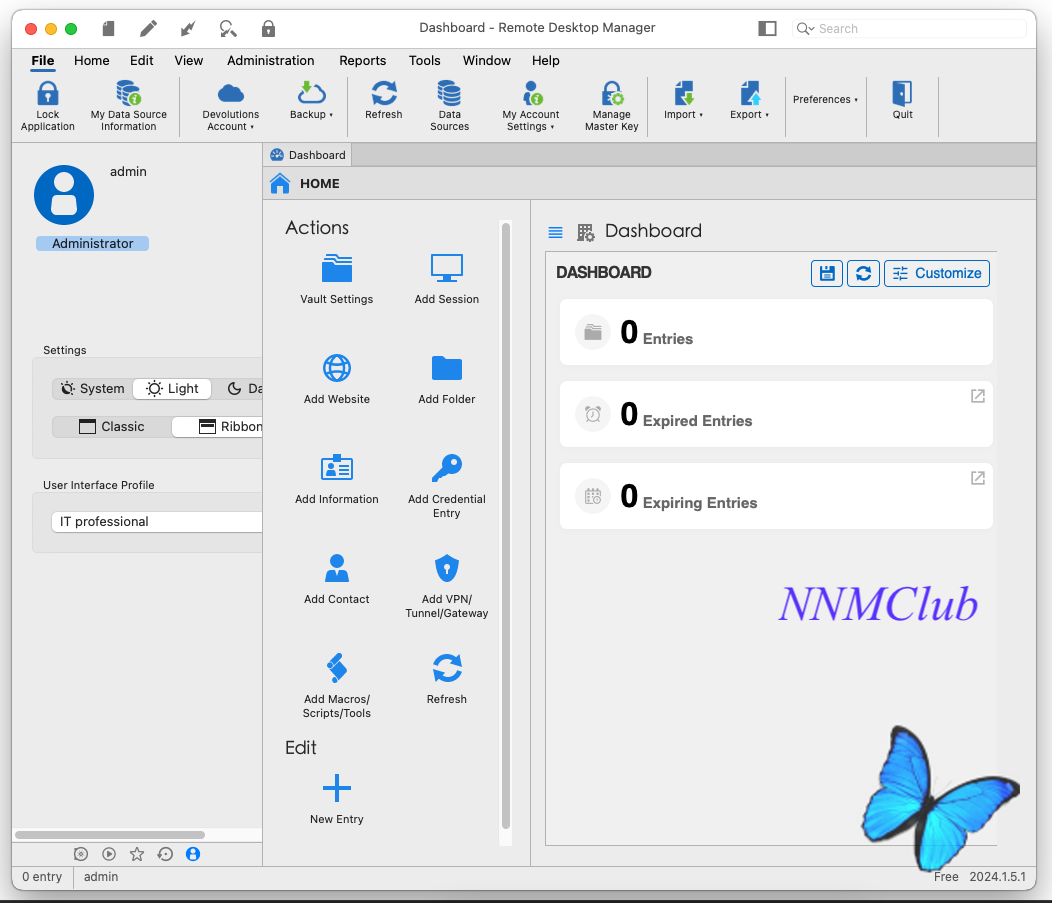Open Preferences dropdown
This screenshot has width=1052, height=903.
pyautogui.click(x=825, y=99)
